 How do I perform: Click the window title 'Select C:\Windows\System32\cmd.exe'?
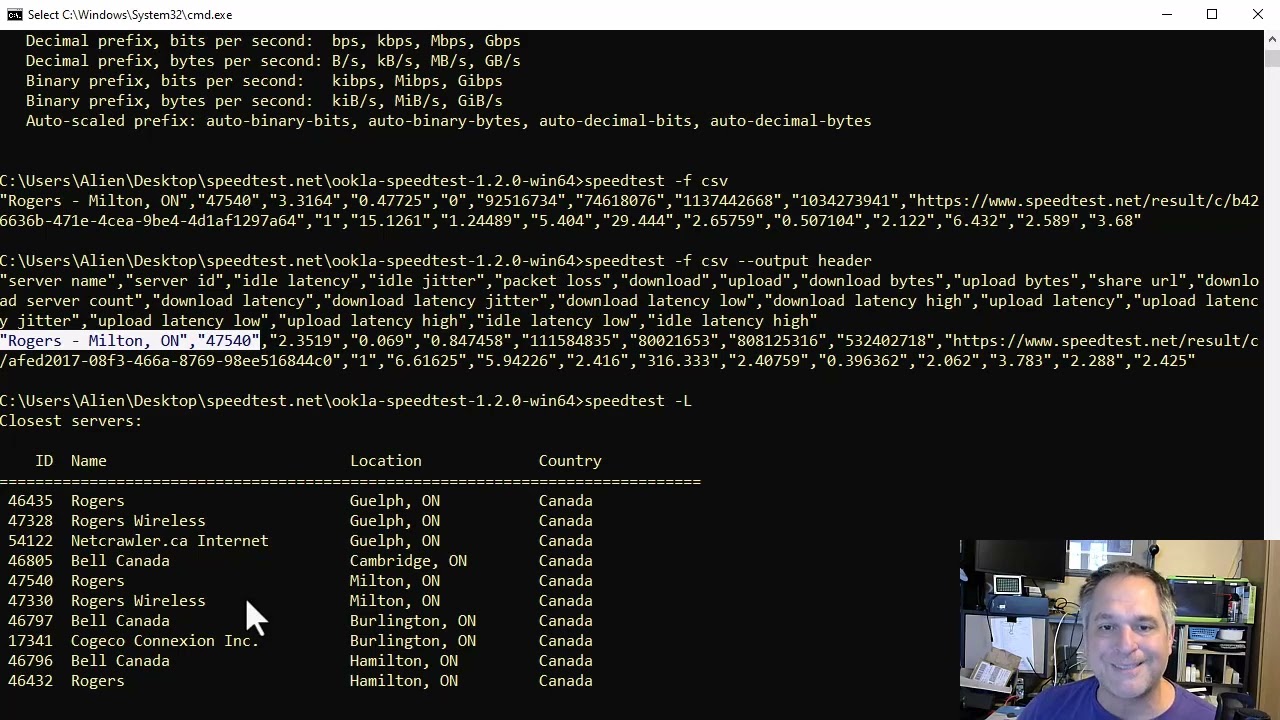pyautogui.click(x=130, y=14)
